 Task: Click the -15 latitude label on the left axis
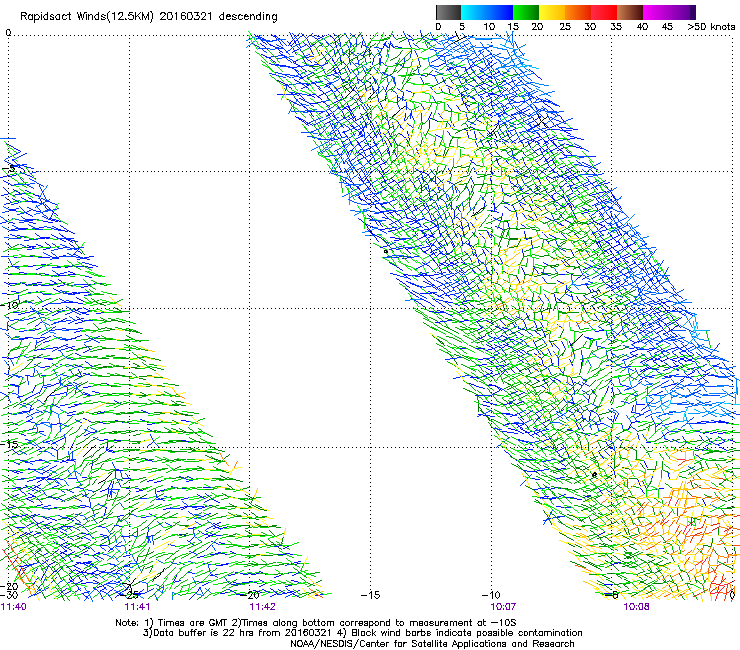click(9, 445)
